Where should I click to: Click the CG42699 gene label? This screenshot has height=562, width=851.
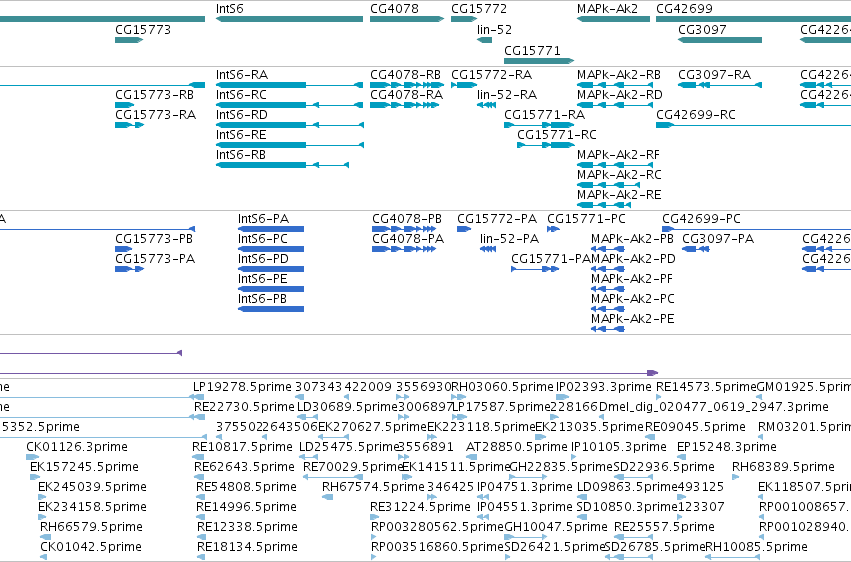pos(684,9)
